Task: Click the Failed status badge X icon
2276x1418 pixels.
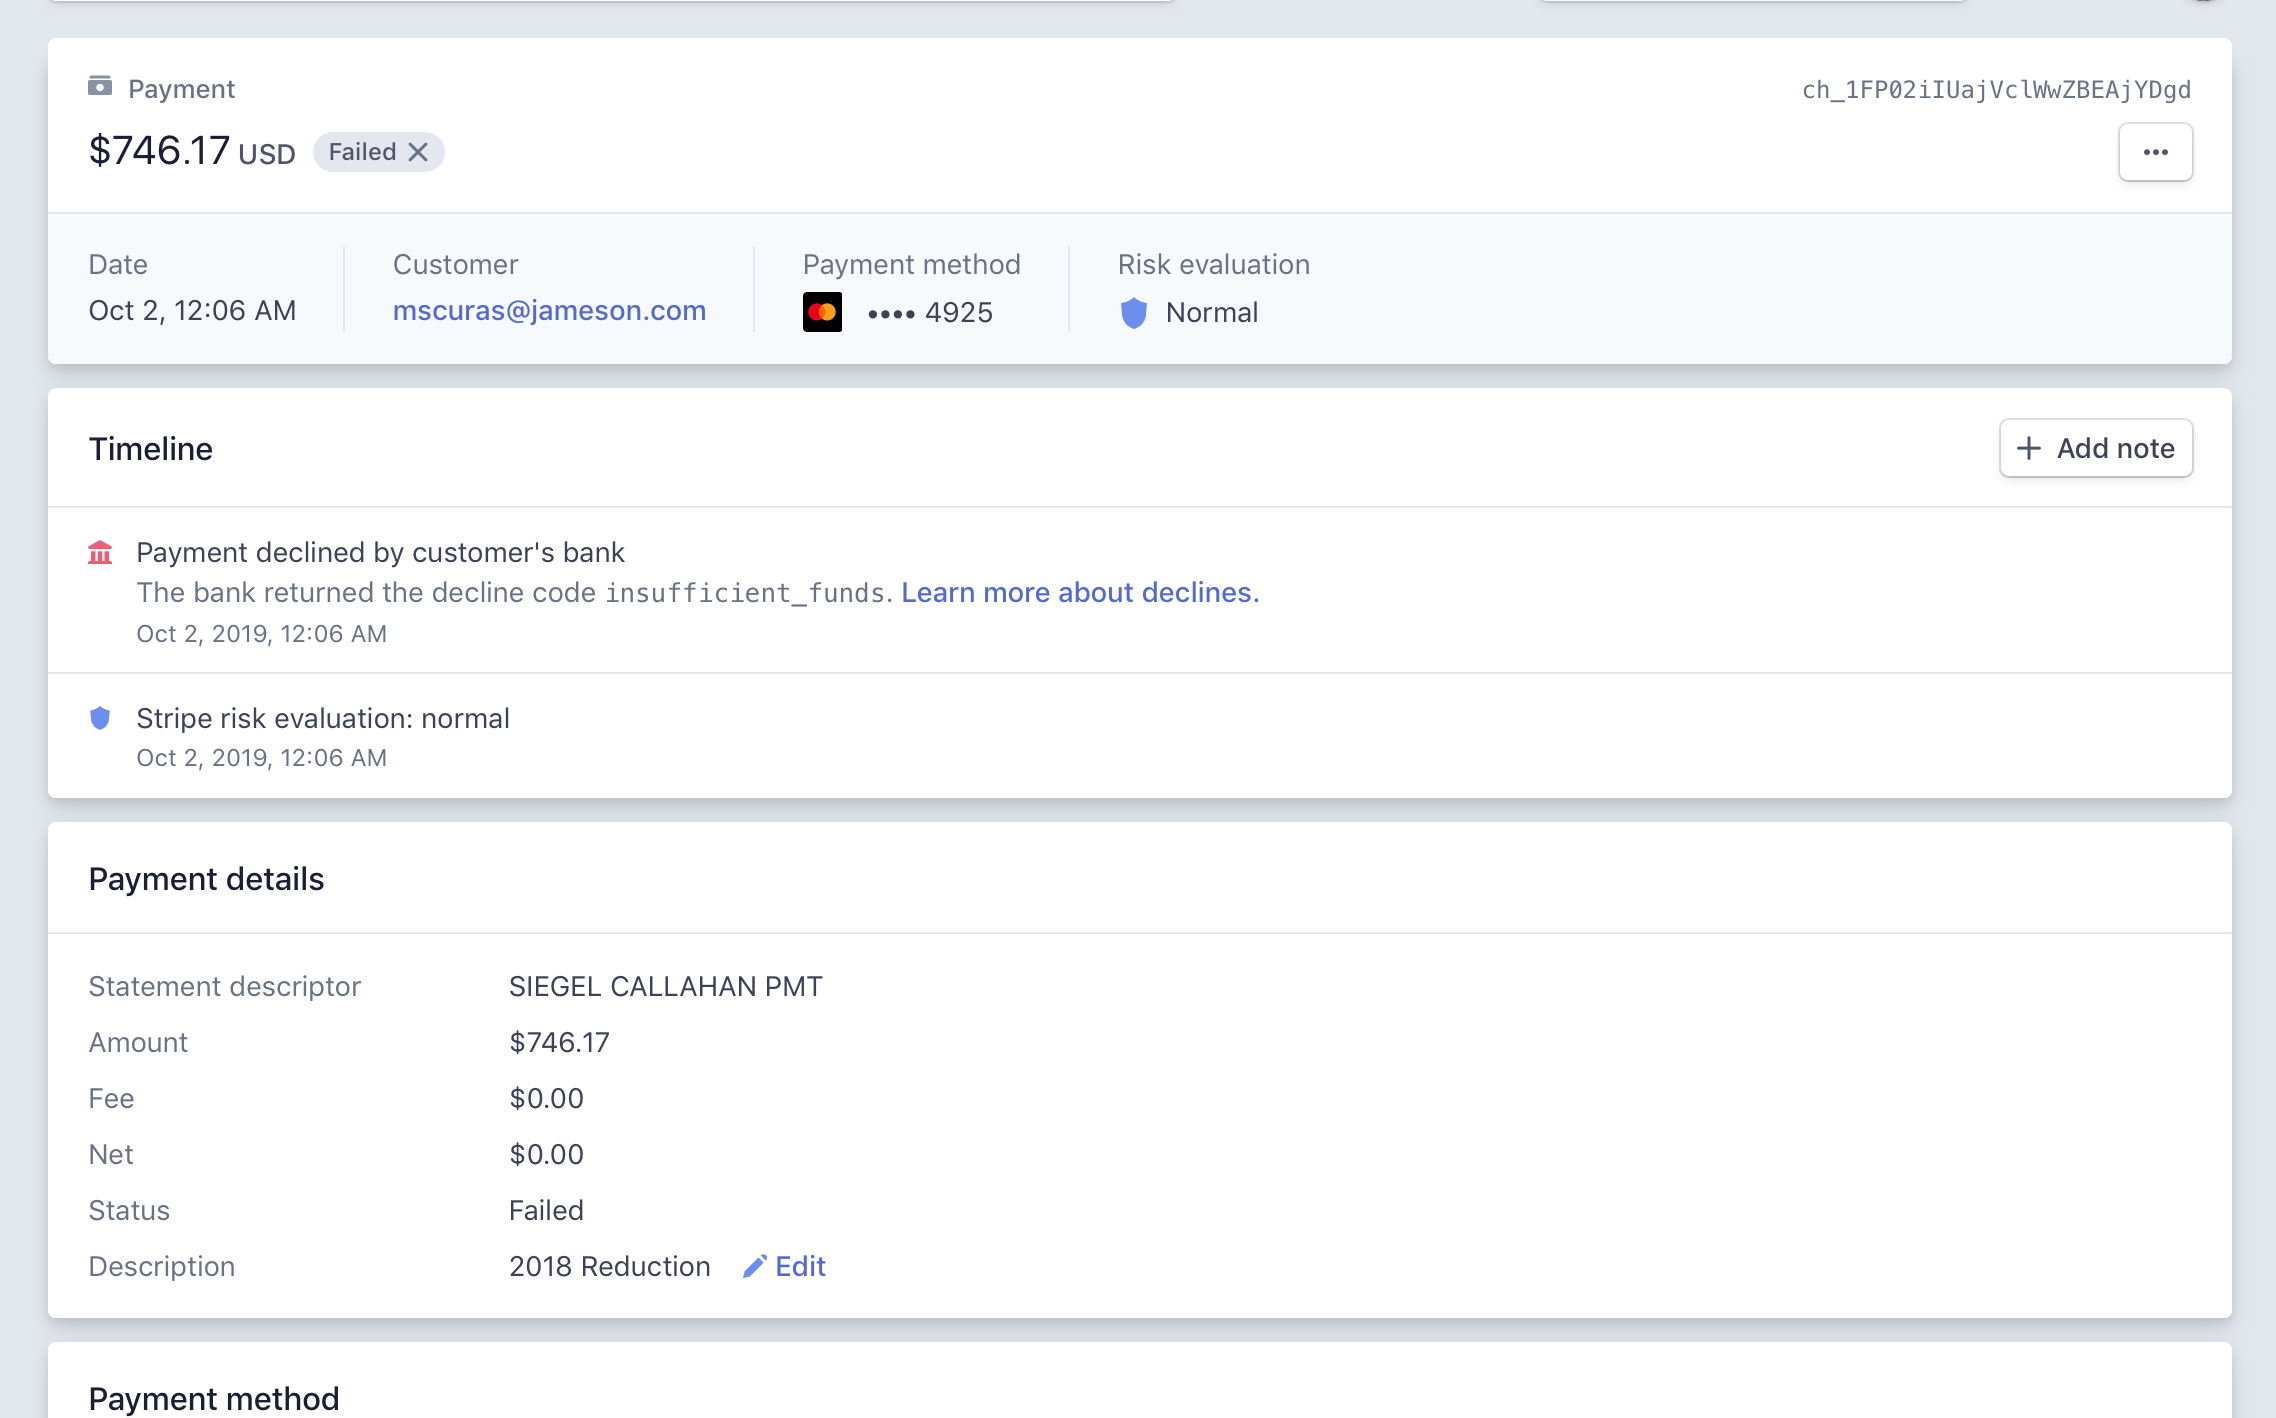Action: (419, 152)
